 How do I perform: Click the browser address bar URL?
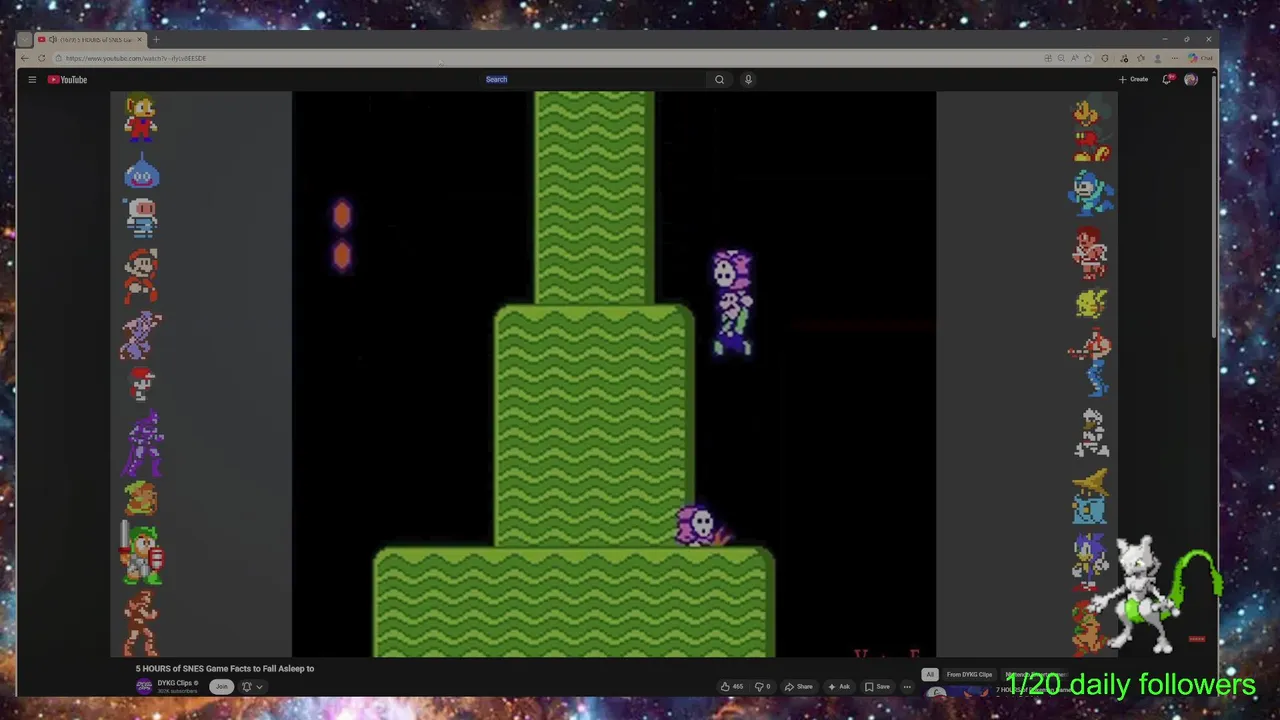pos(136,58)
